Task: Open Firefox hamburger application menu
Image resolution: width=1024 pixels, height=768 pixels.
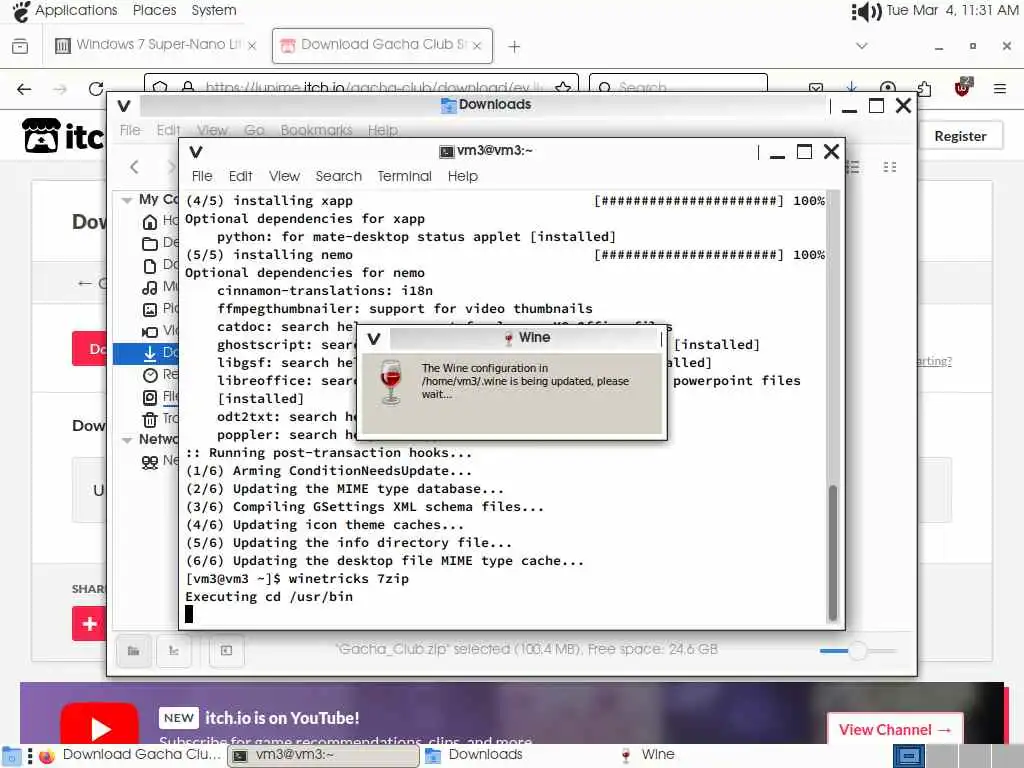Action: click(x=999, y=88)
